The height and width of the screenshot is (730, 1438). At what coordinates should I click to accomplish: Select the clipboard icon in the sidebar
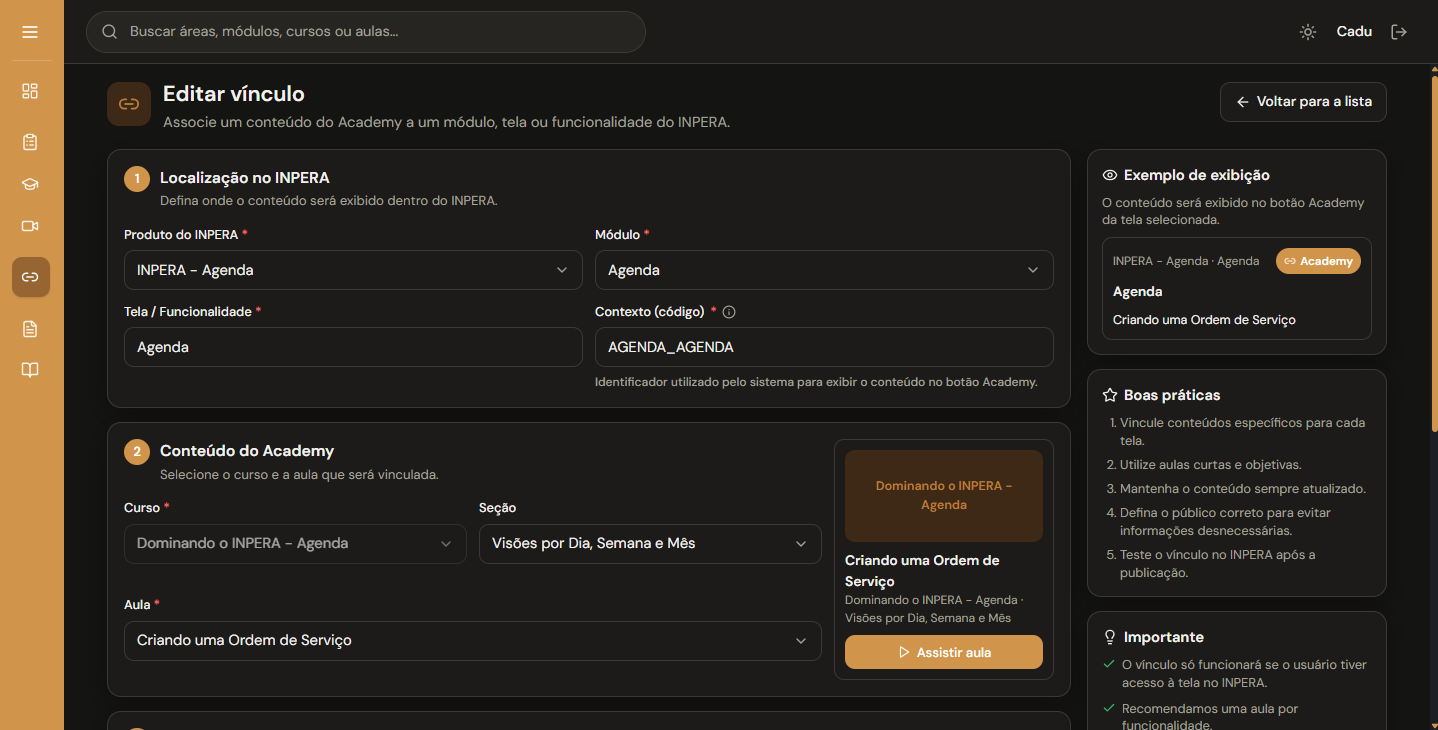tap(30, 142)
